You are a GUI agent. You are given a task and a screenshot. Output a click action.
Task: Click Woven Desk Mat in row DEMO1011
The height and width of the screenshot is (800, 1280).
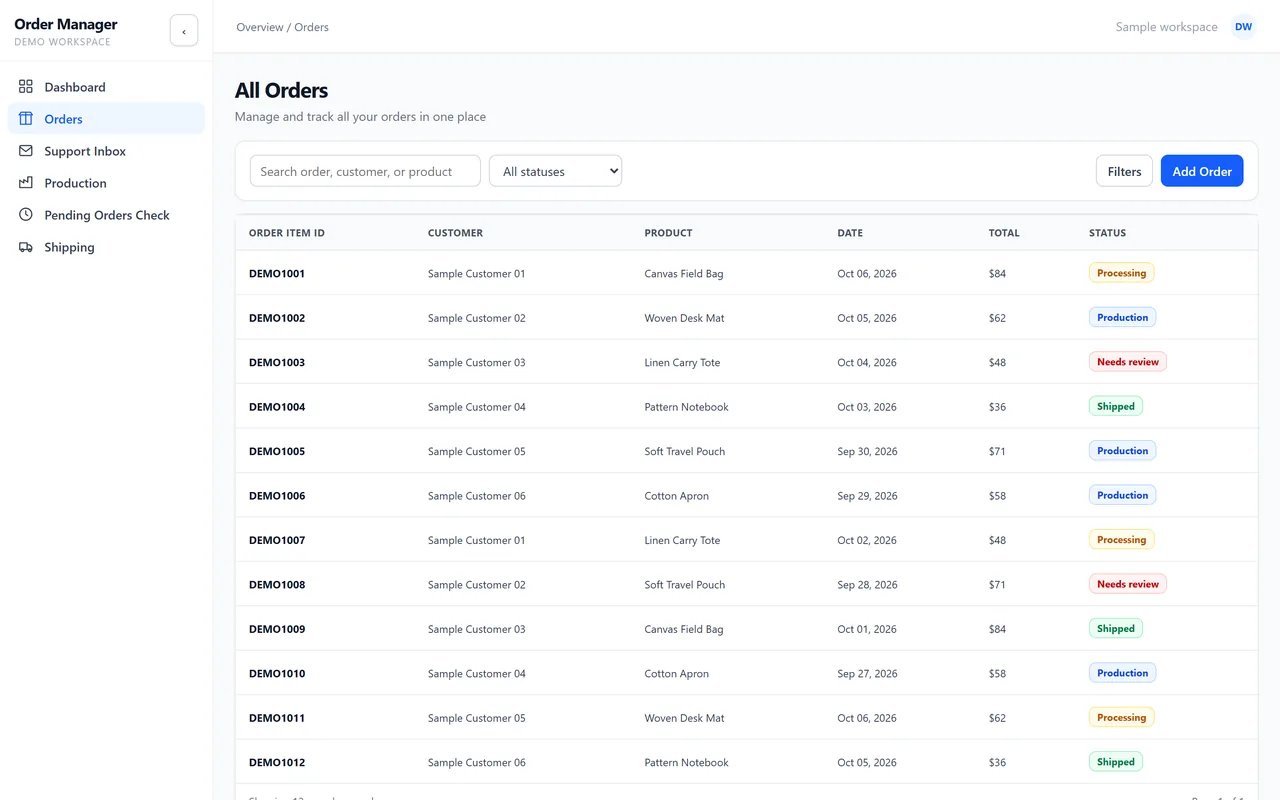[684, 718]
